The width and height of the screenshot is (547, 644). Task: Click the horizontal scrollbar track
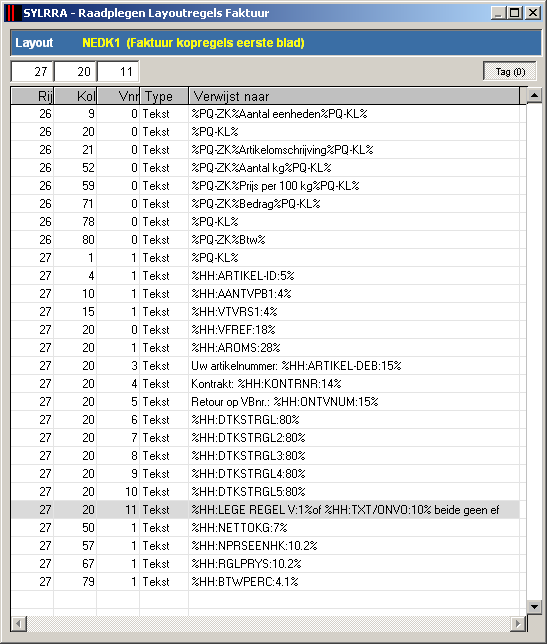pyautogui.click(x=268, y=623)
